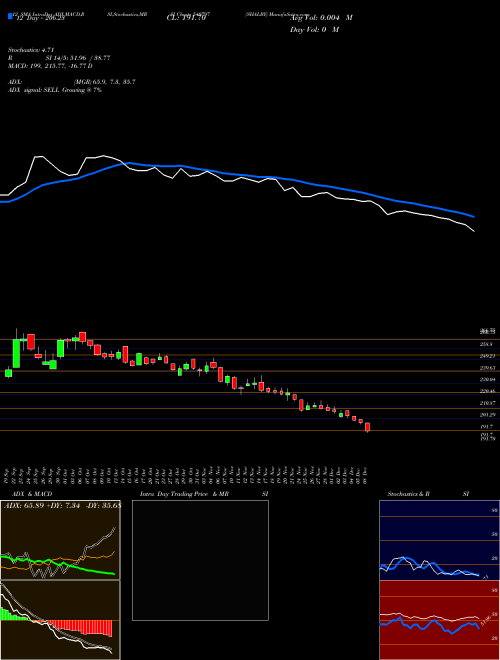Click the "MACD: 199, 215.77, -16.77 D" line
Screen dimensions: 500x660
click(x=50, y=66)
